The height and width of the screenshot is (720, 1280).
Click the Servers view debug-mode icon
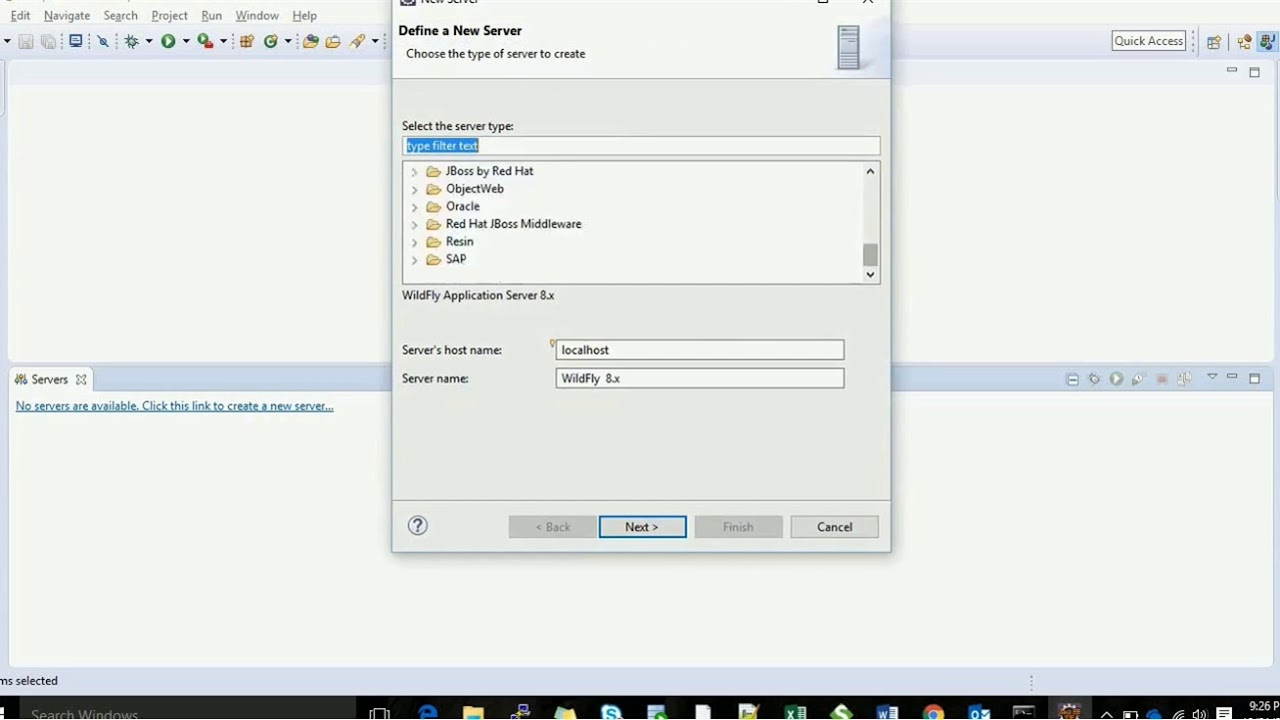tap(1094, 379)
